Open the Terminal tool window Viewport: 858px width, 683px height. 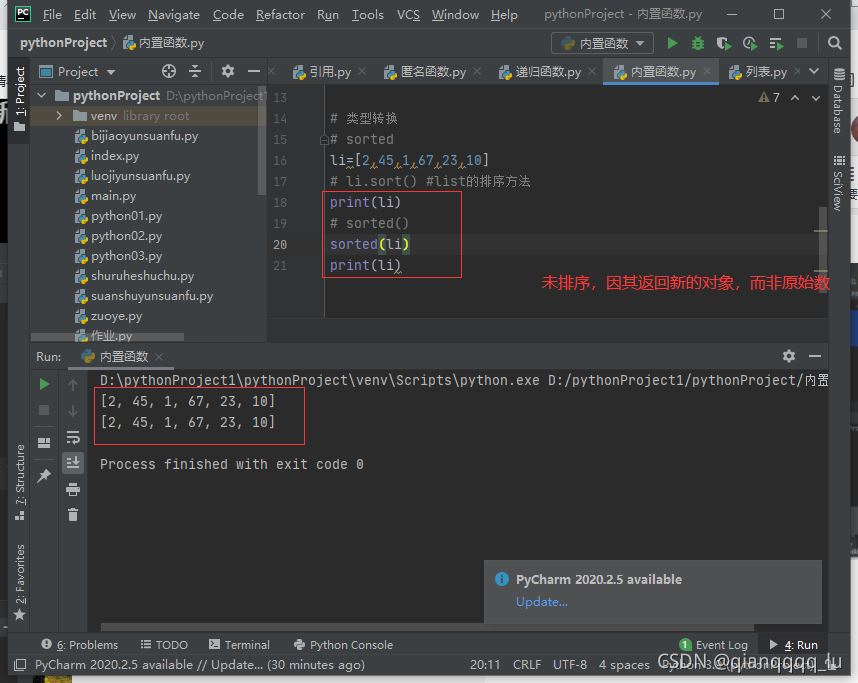(239, 645)
